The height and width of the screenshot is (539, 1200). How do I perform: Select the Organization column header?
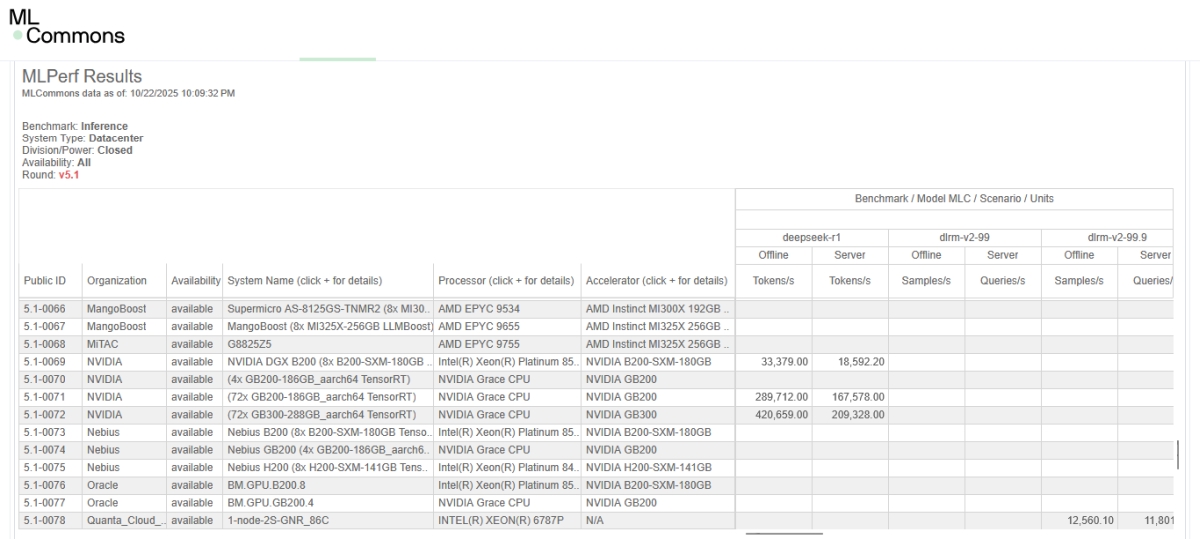116,281
